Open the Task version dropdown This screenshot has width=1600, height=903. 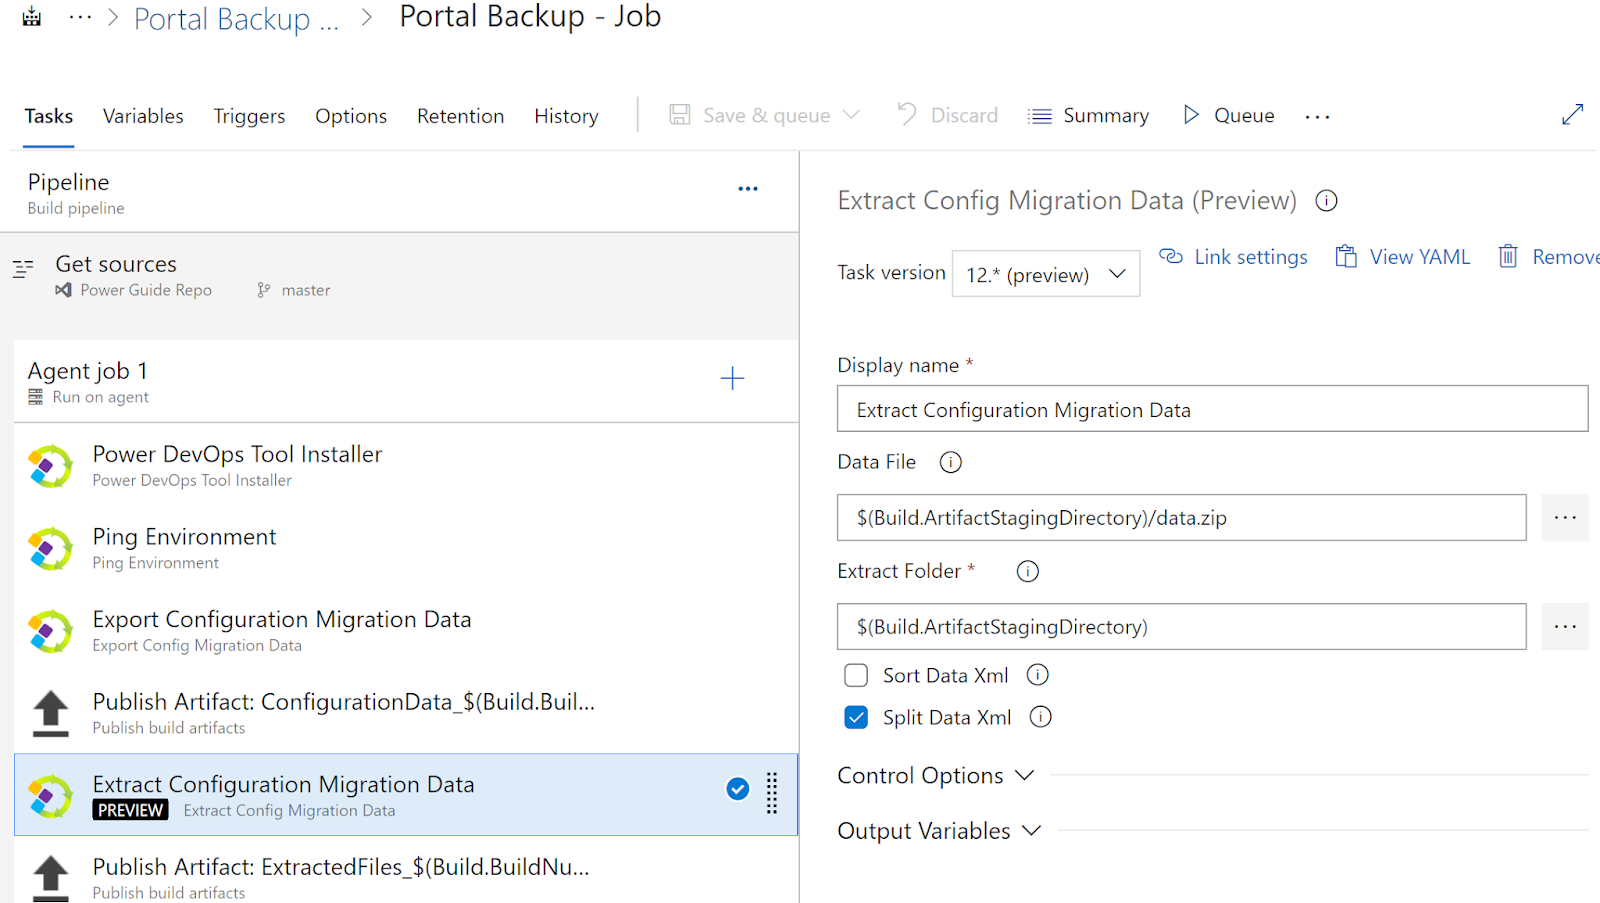[1045, 274]
